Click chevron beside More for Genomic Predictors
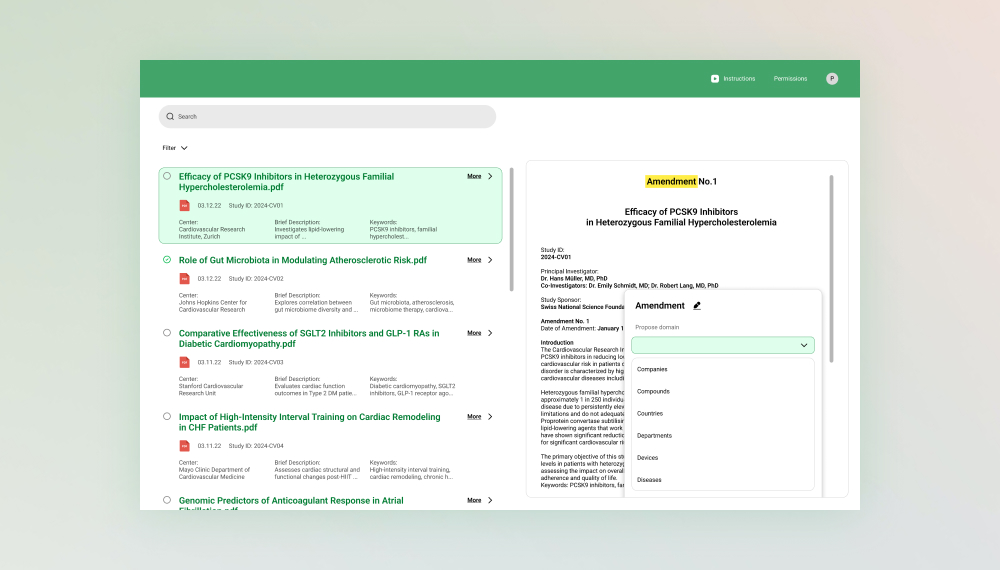 point(490,501)
